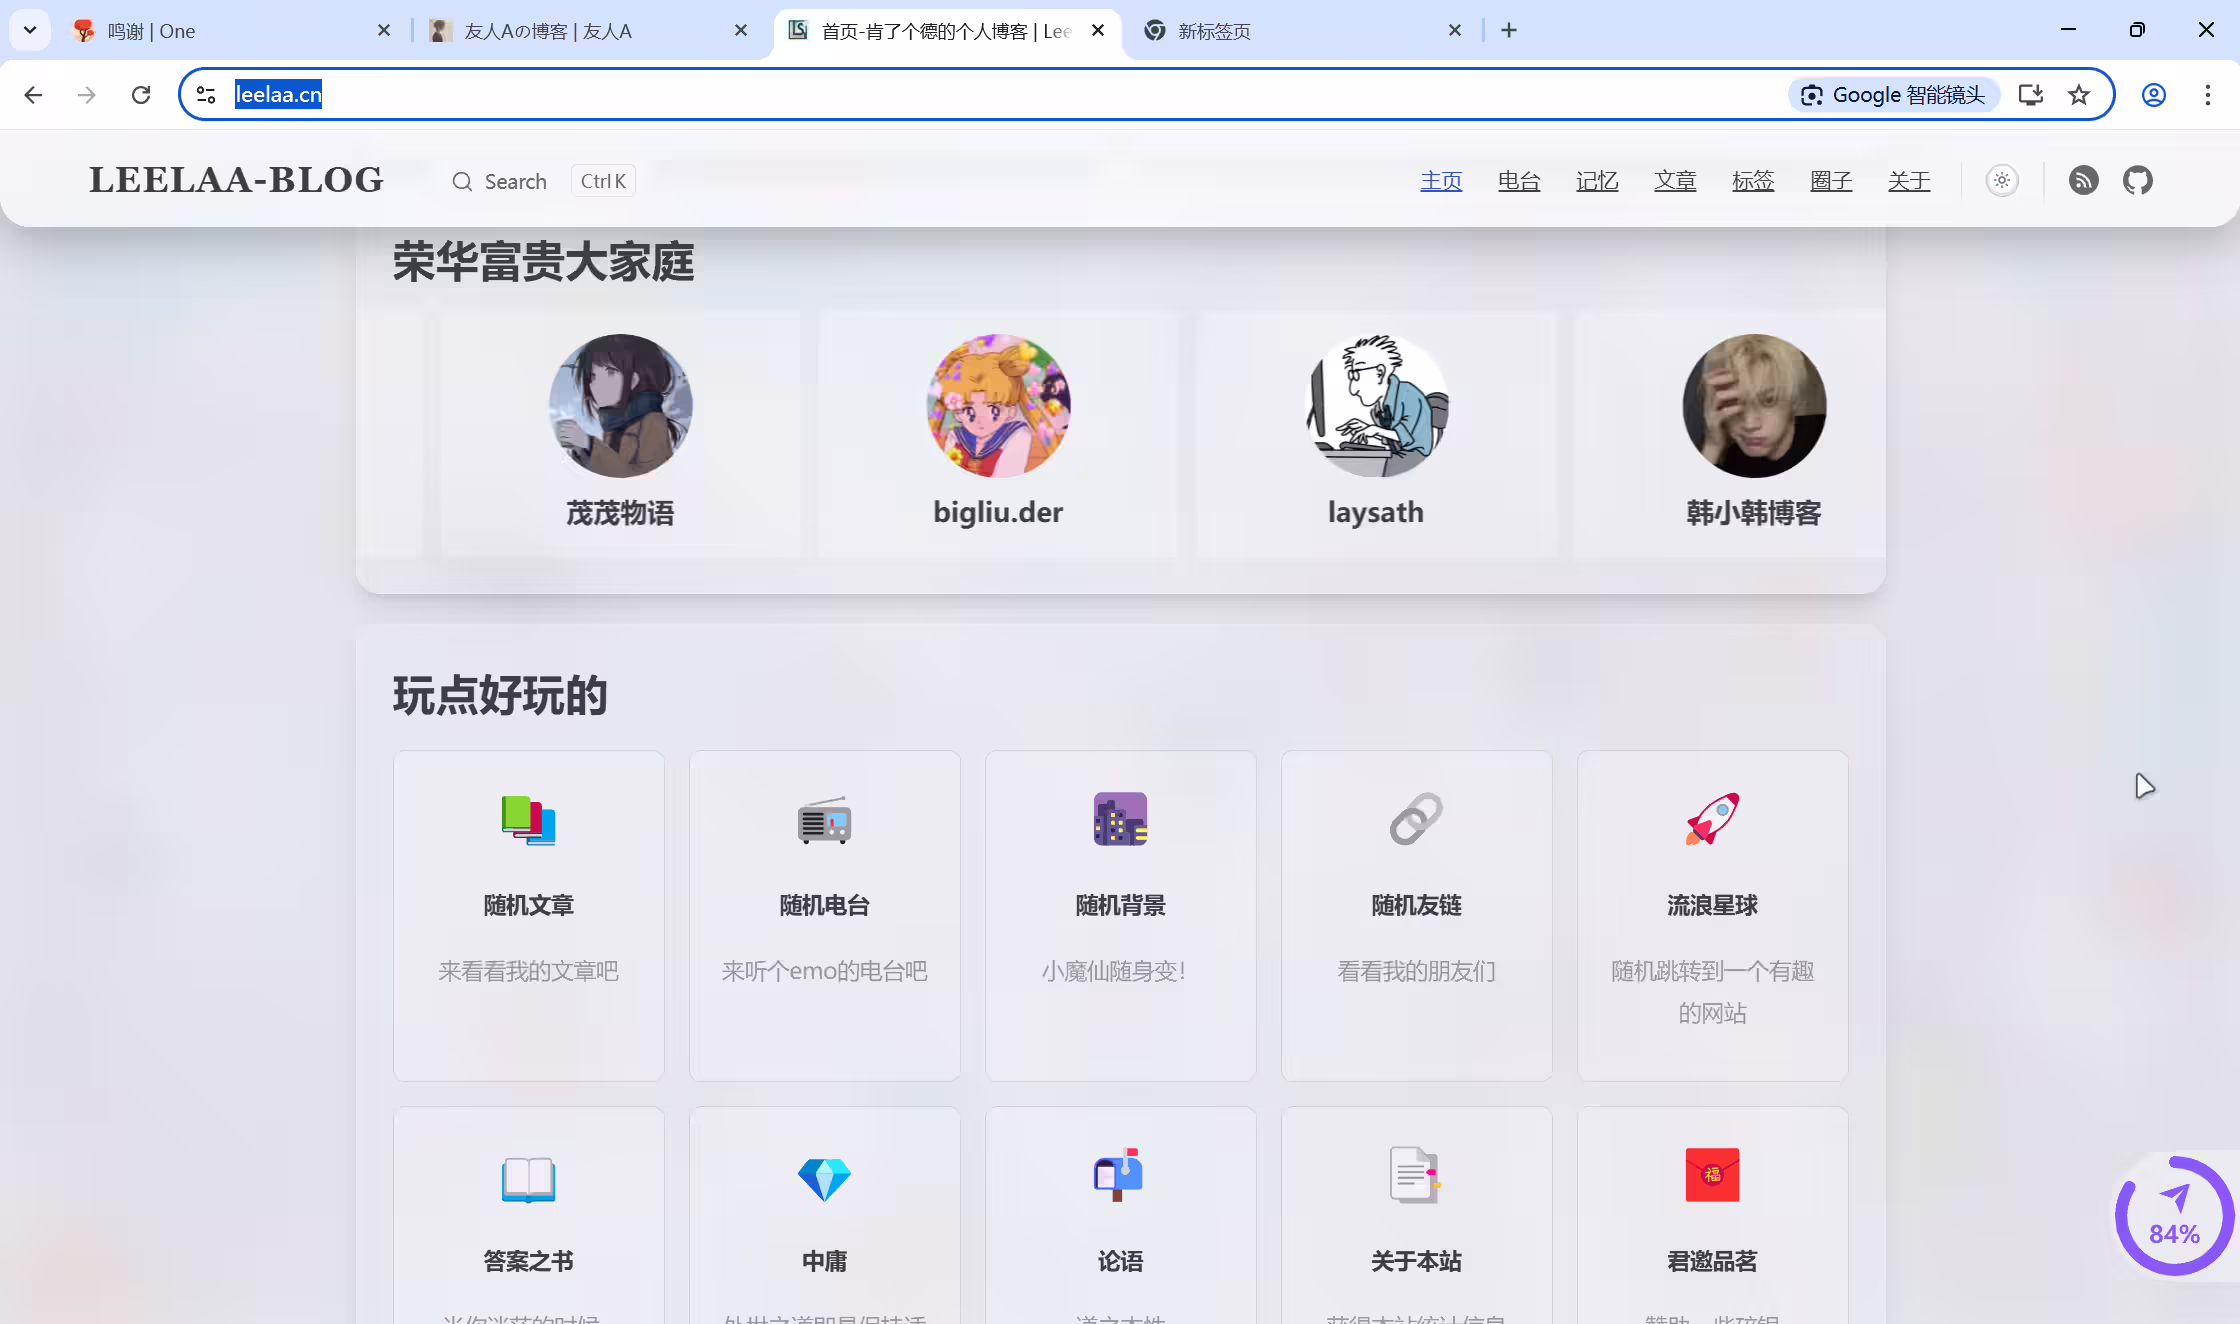The image size is (2240, 1324).
Task: Click the 论语 mailbox icon
Action: (x=1120, y=1175)
